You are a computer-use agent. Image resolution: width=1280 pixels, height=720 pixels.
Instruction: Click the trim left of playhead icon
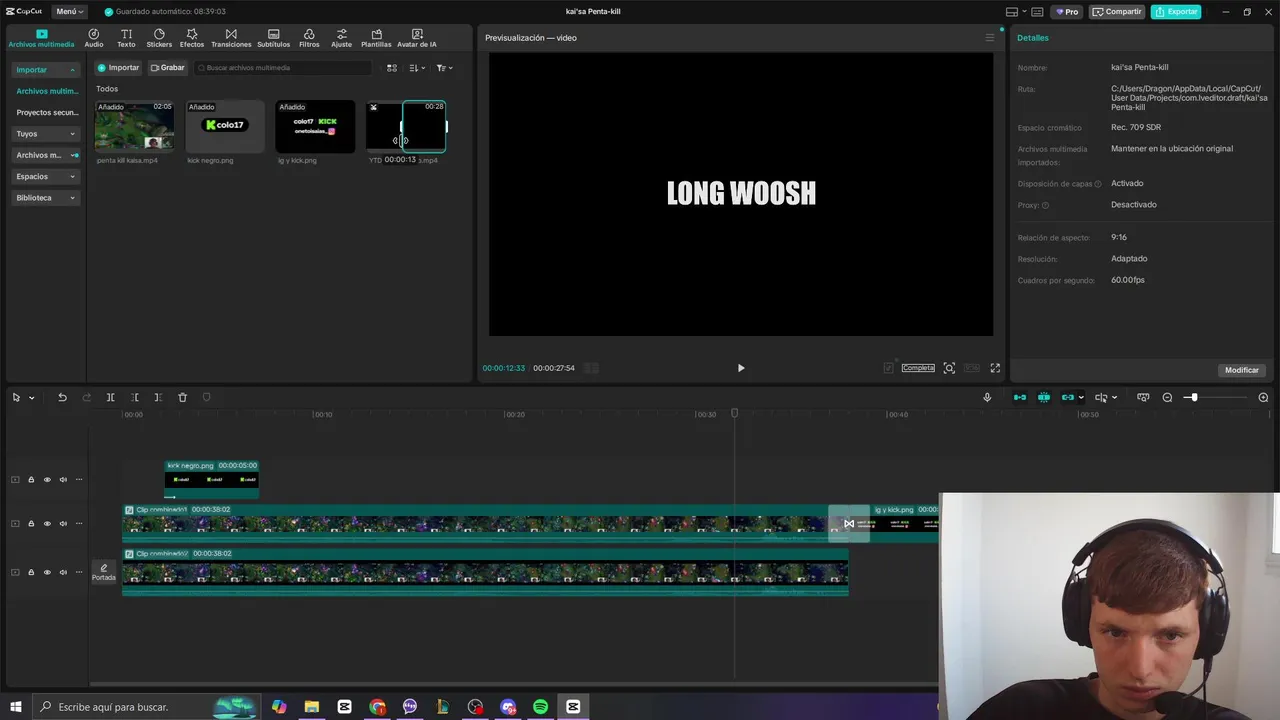point(134,397)
